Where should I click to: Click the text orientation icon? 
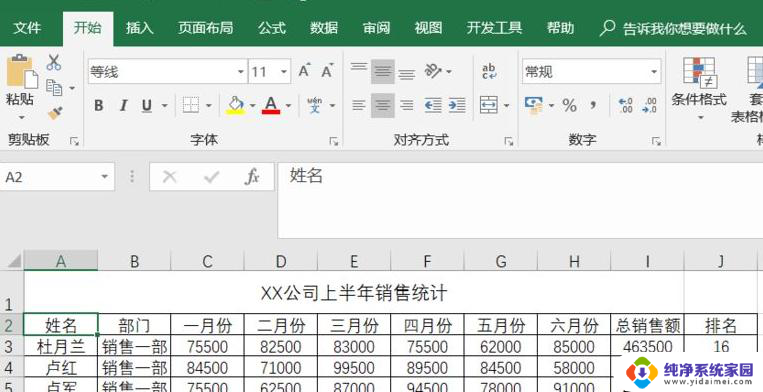433,71
